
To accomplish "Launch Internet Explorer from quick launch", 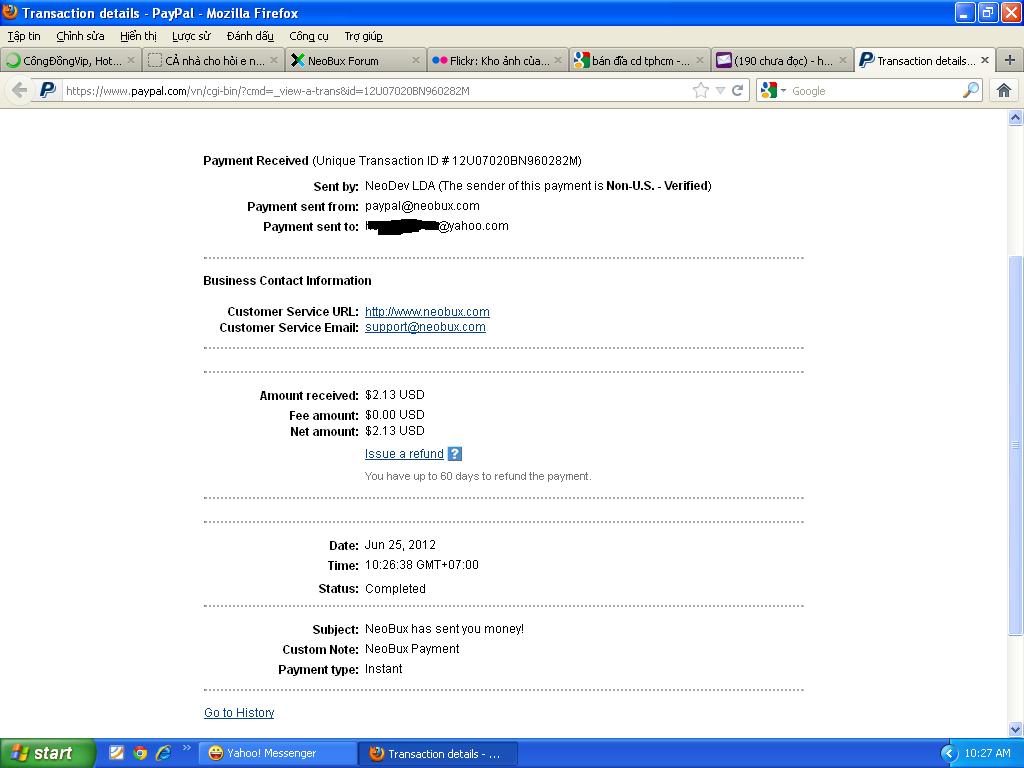I will [163, 753].
